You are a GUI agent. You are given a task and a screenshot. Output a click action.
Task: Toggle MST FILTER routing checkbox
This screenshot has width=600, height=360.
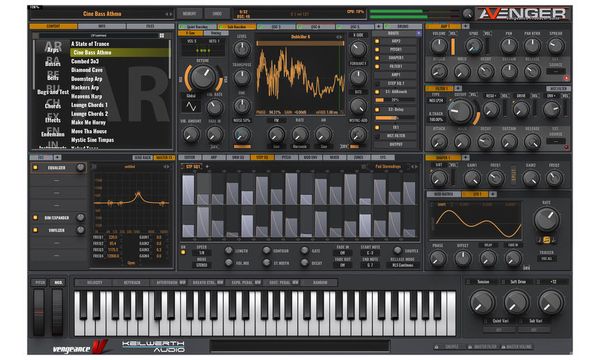377,136
